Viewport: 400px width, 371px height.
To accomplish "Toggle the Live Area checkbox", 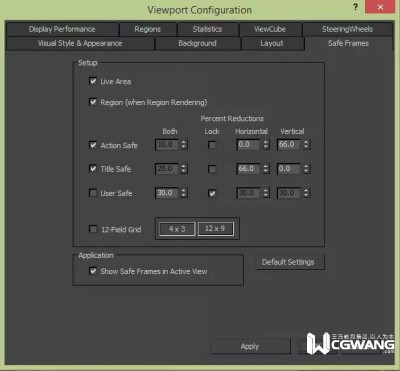I will (x=93, y=81).
